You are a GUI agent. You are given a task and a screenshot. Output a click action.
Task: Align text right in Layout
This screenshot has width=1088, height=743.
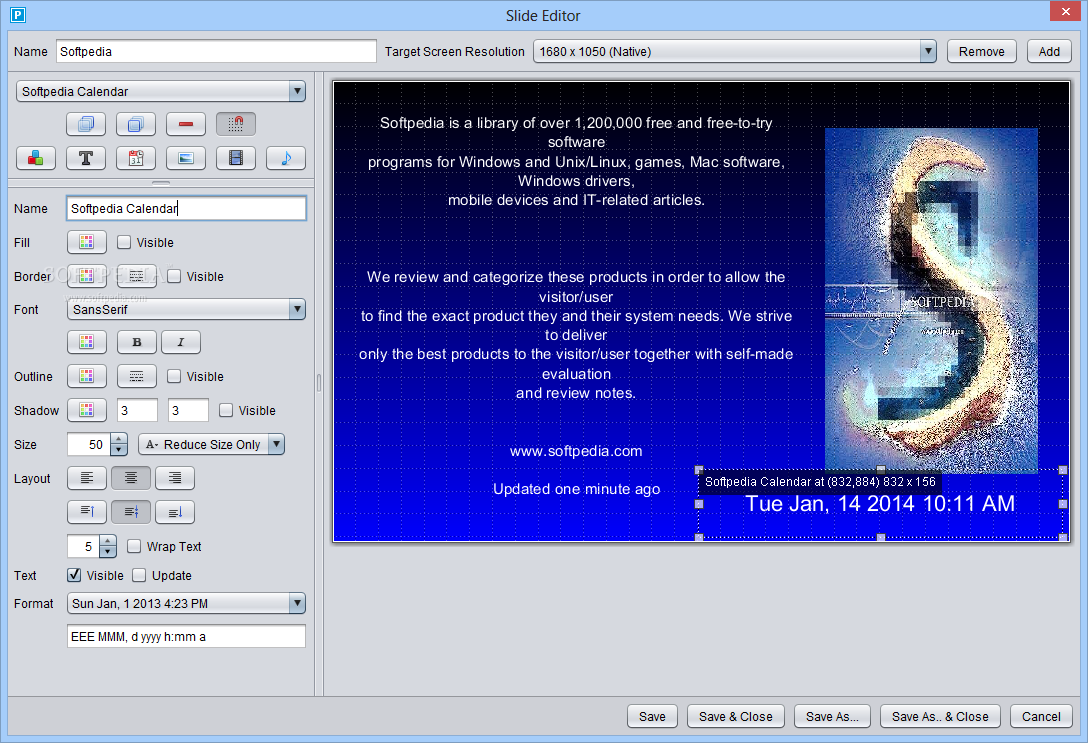point(175,478)
